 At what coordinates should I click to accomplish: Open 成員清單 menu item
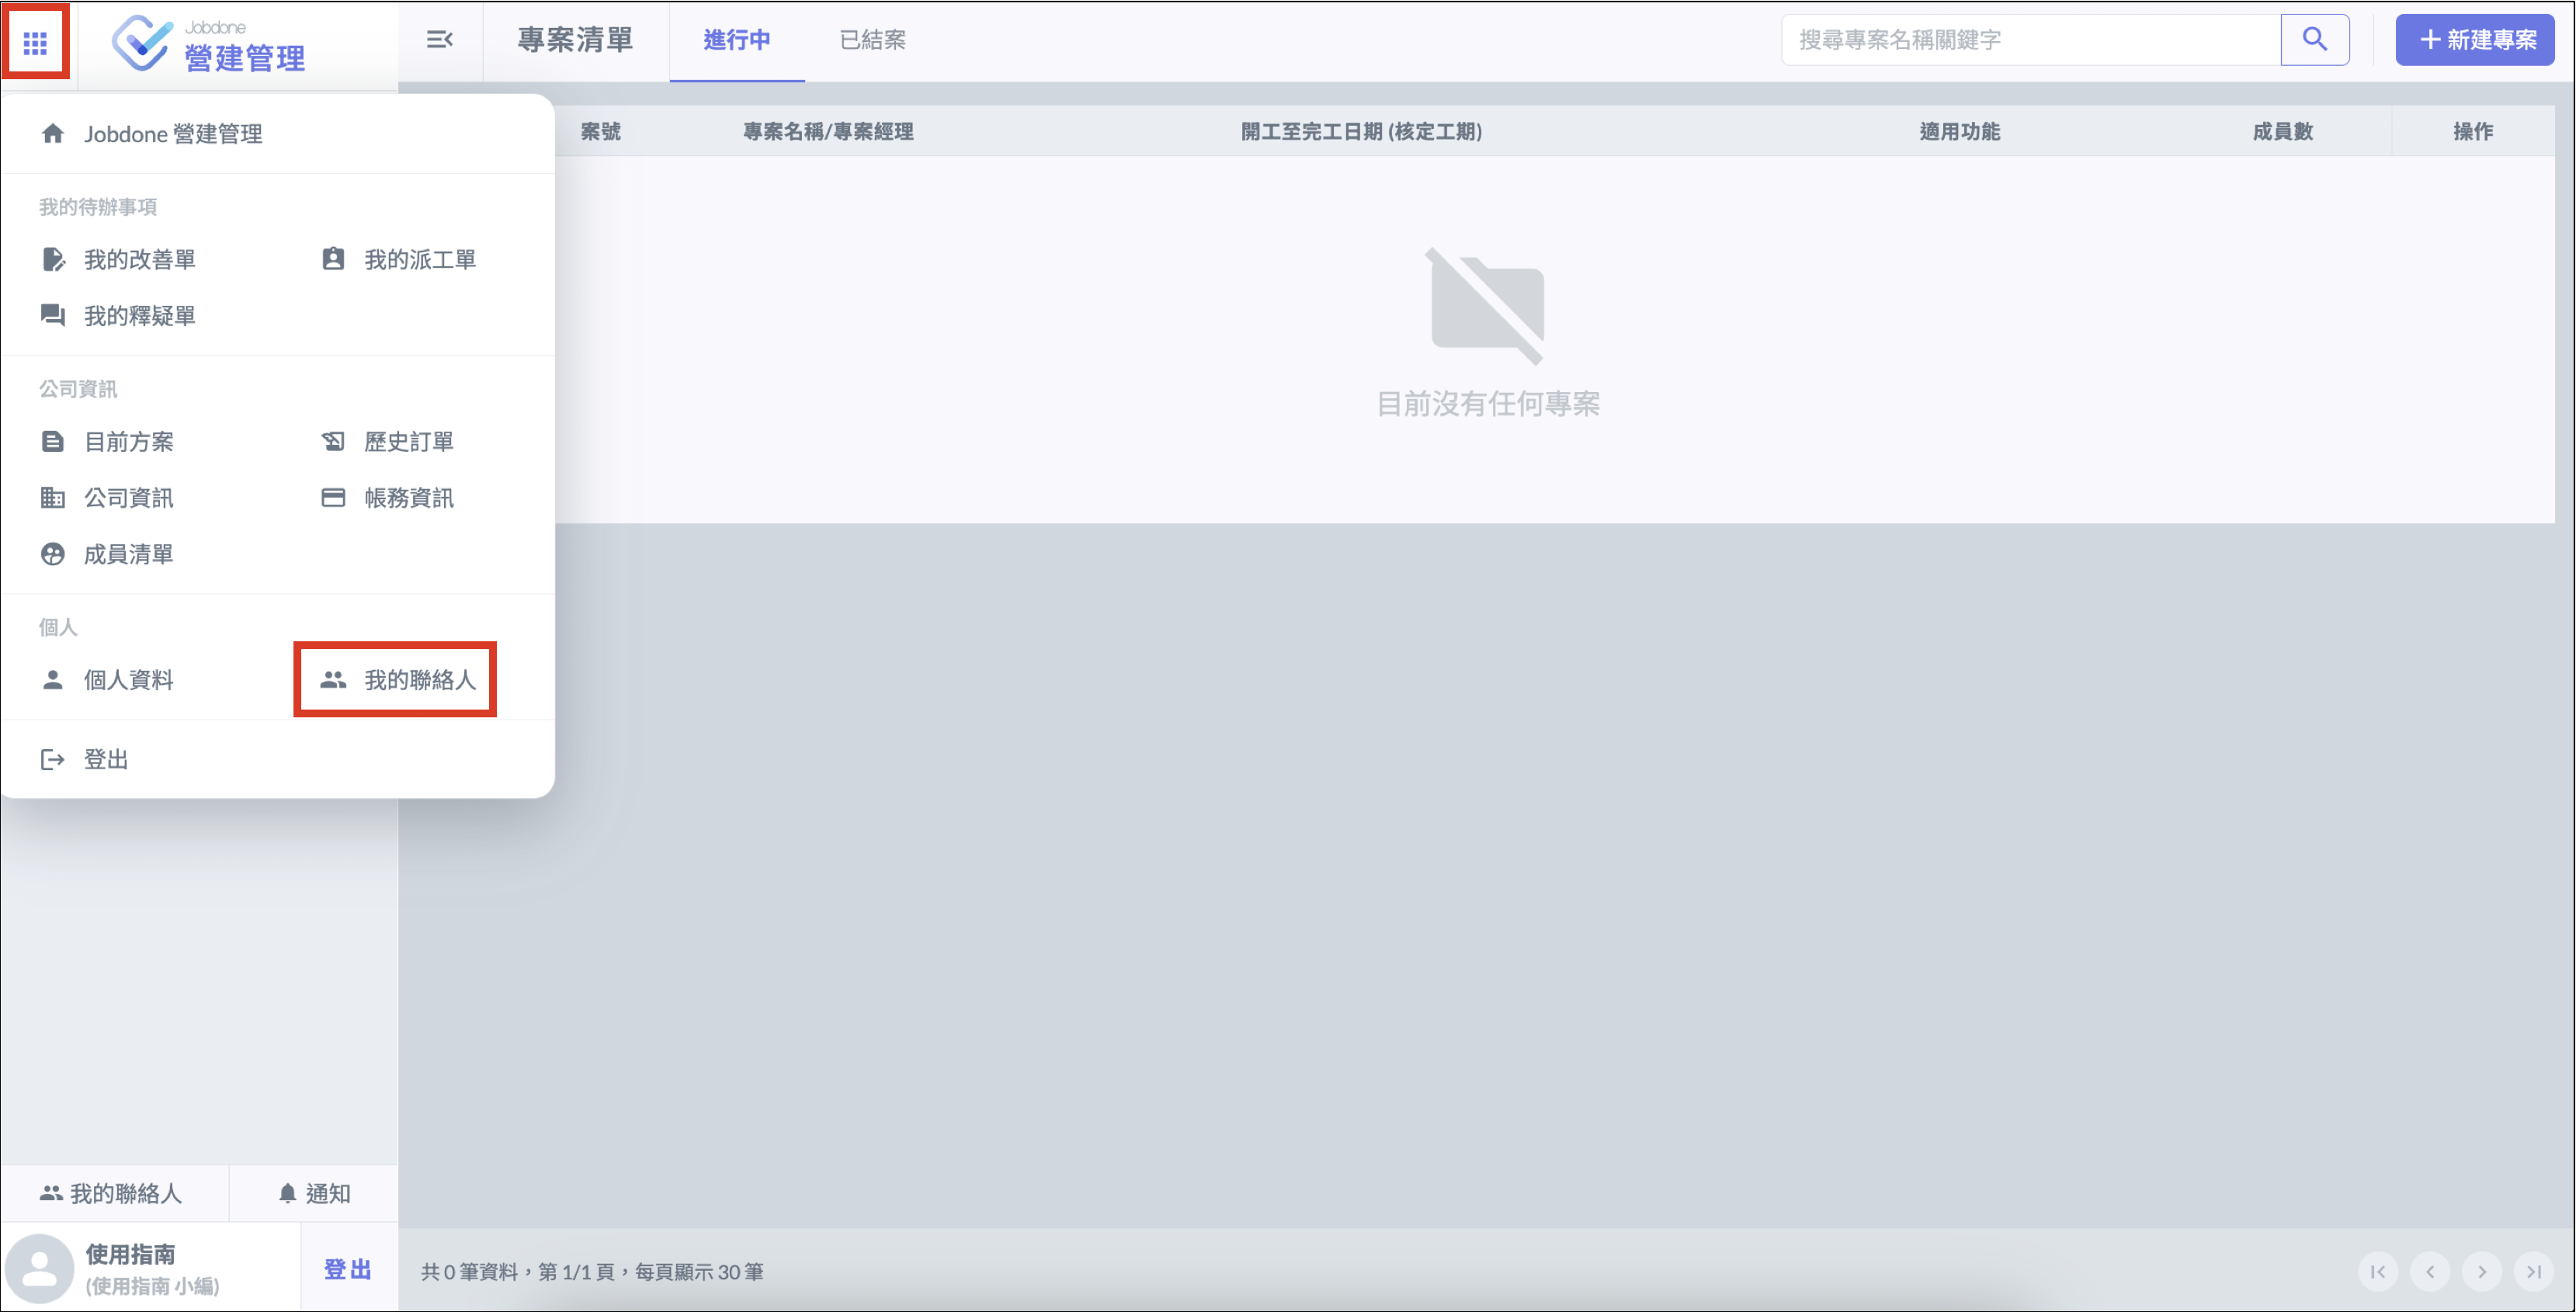[x=128, y=554]
